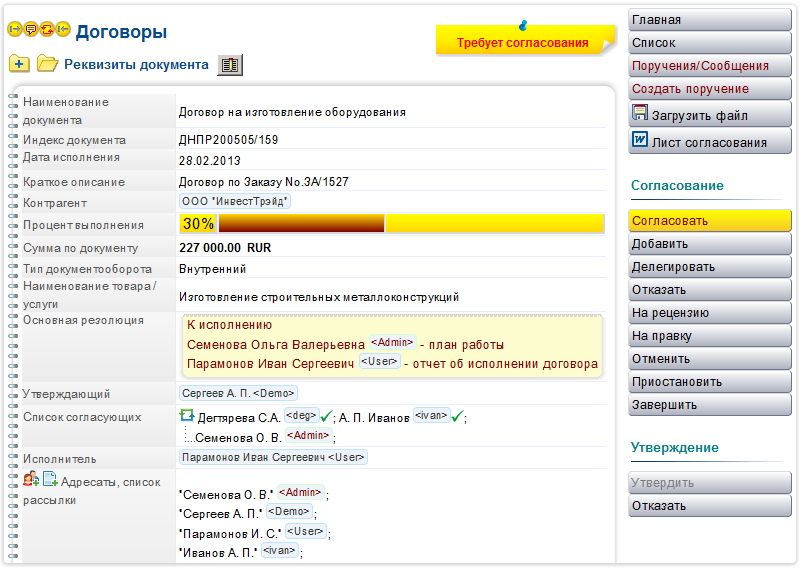Click the Внутренний document flow value

[212, 269]
